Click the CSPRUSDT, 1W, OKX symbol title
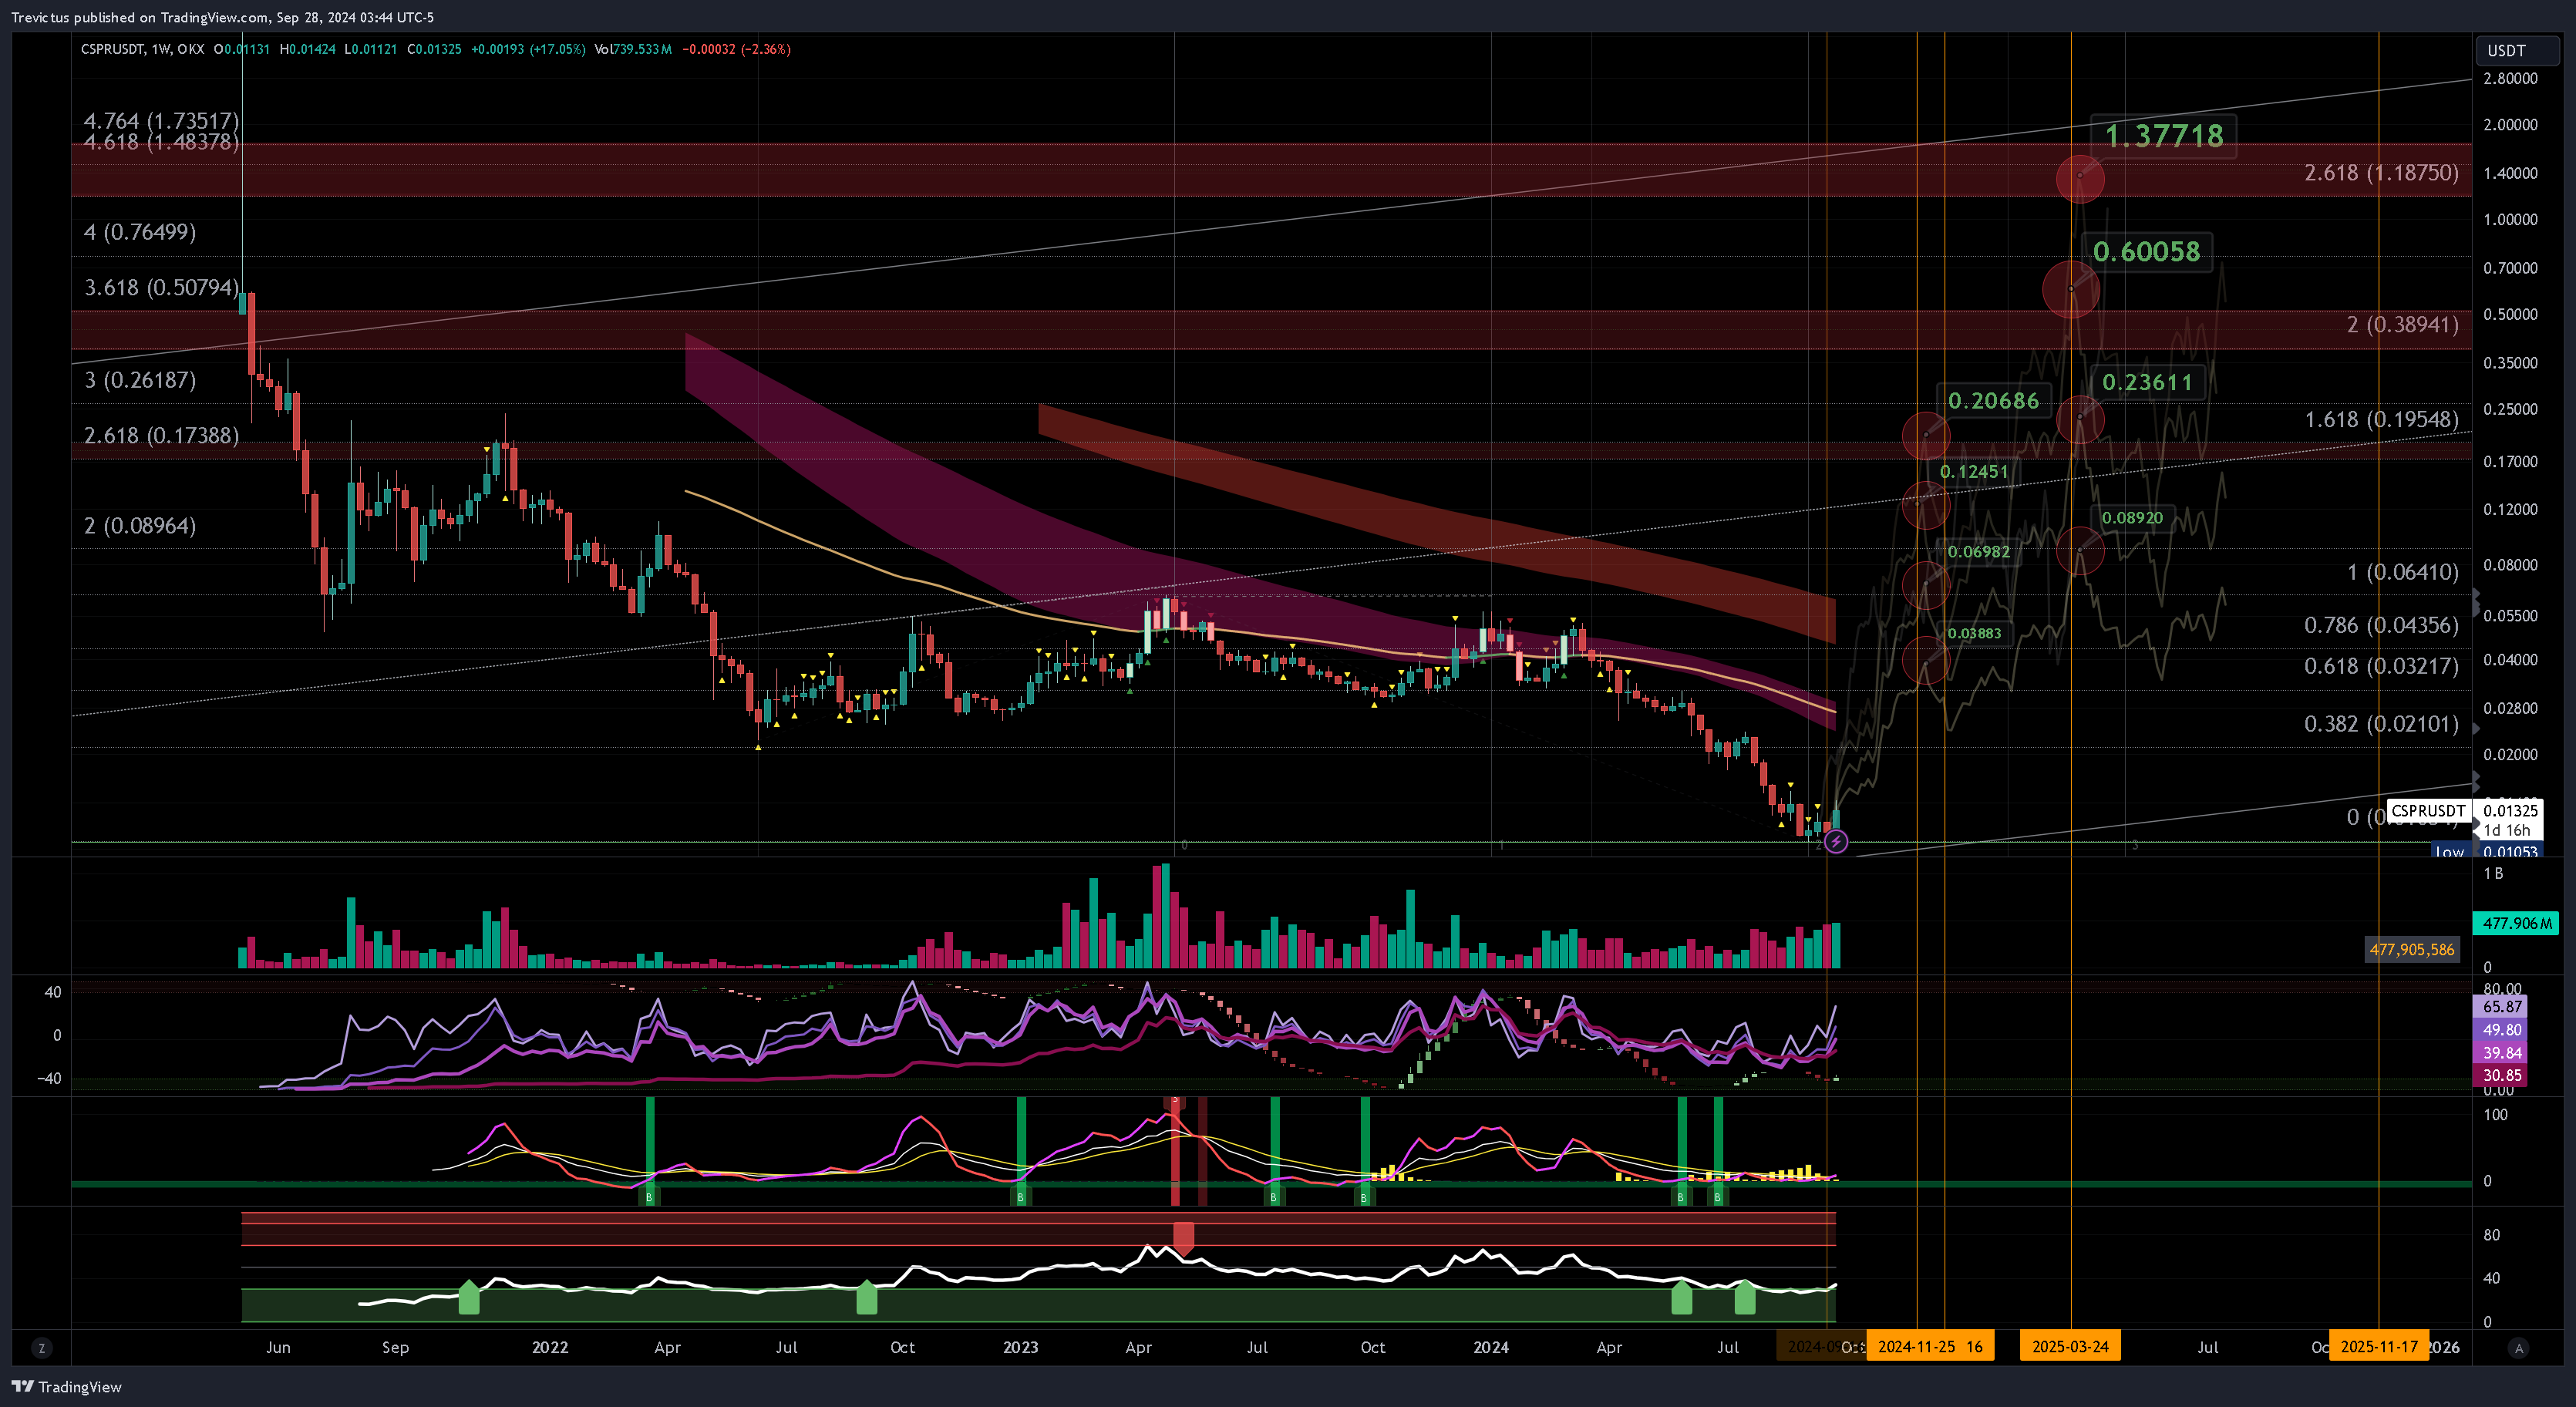 click(142, 49)
